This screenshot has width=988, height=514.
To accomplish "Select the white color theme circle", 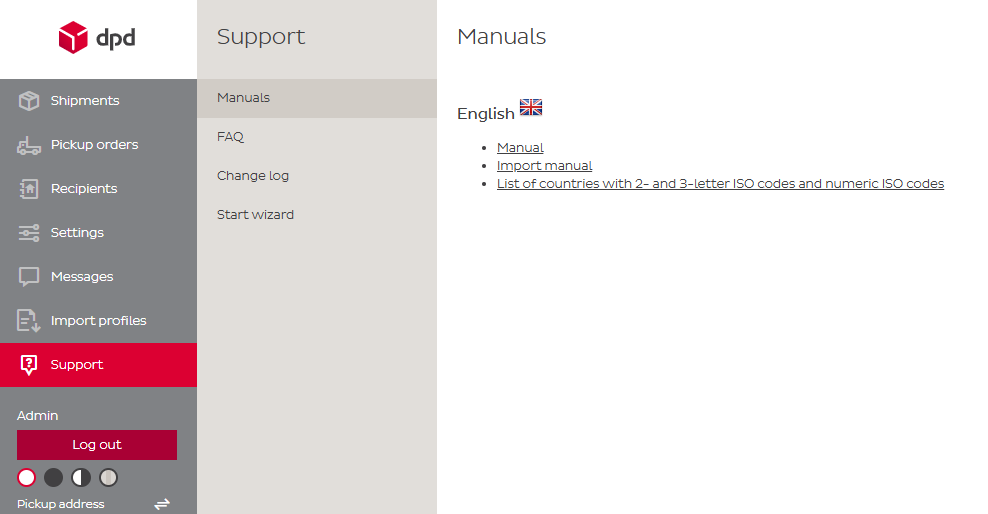I will tap(26, 478).
